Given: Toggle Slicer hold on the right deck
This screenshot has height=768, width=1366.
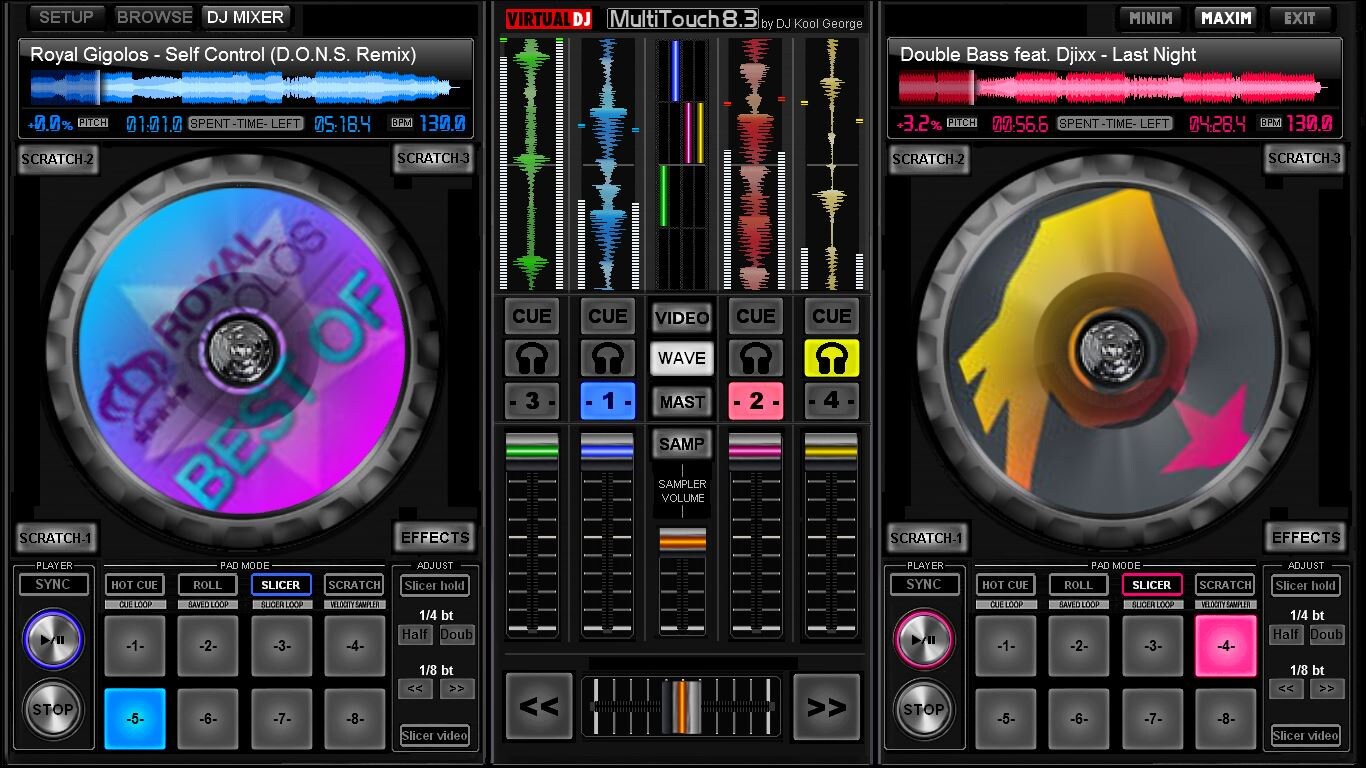Looking at the screenshot, I should pos(1305,586).
